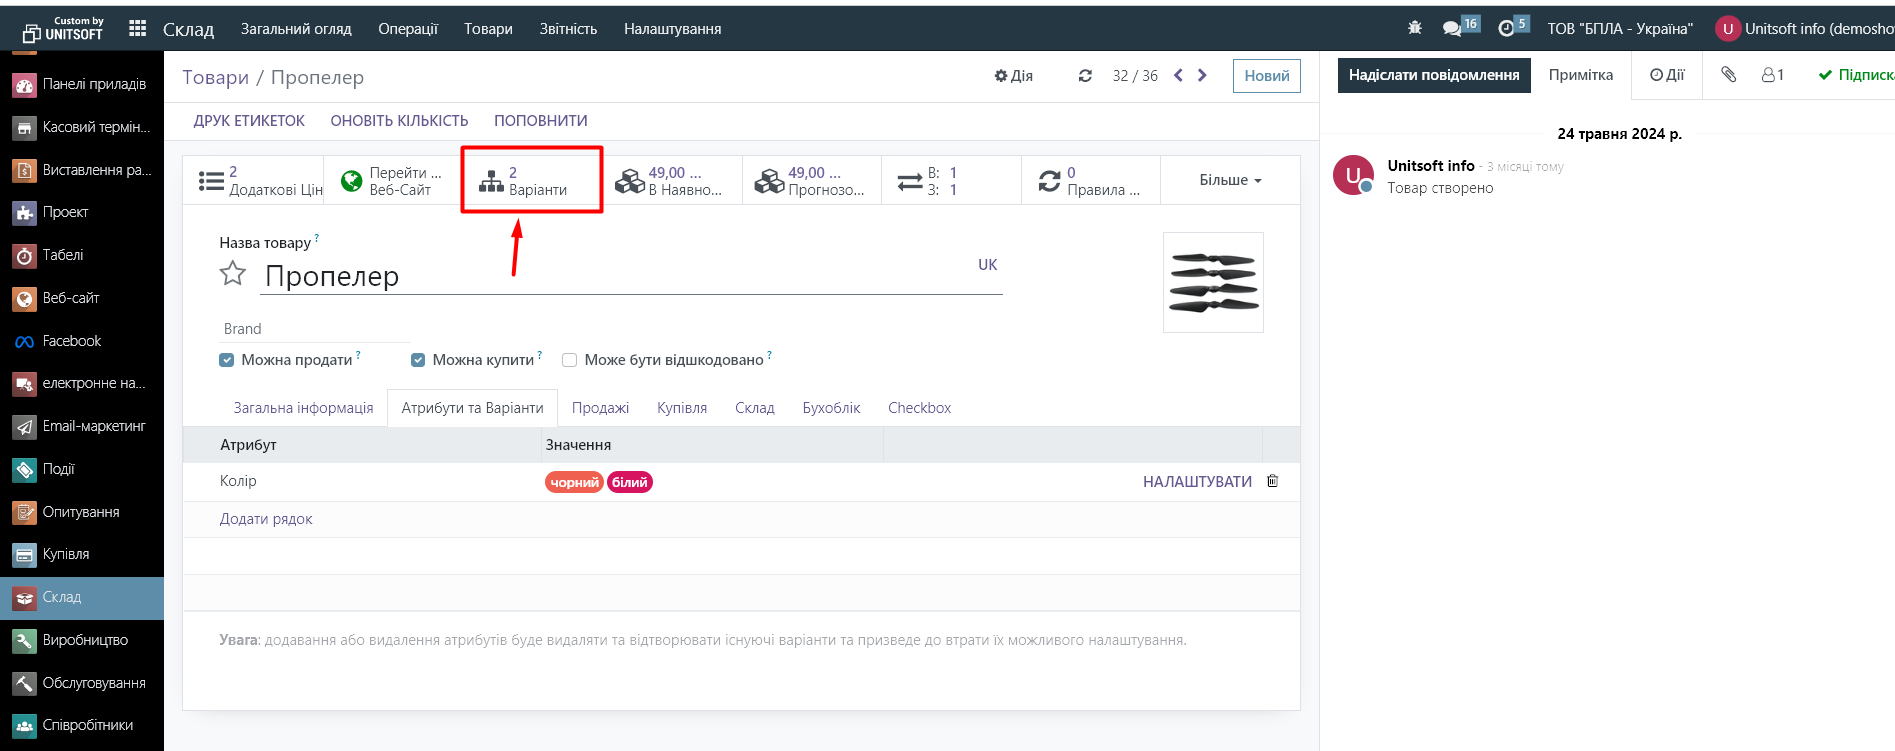This screenshot has width=1895, height=751.
Task: Open the Дія gear dropdown
Action: point(1013,76)
